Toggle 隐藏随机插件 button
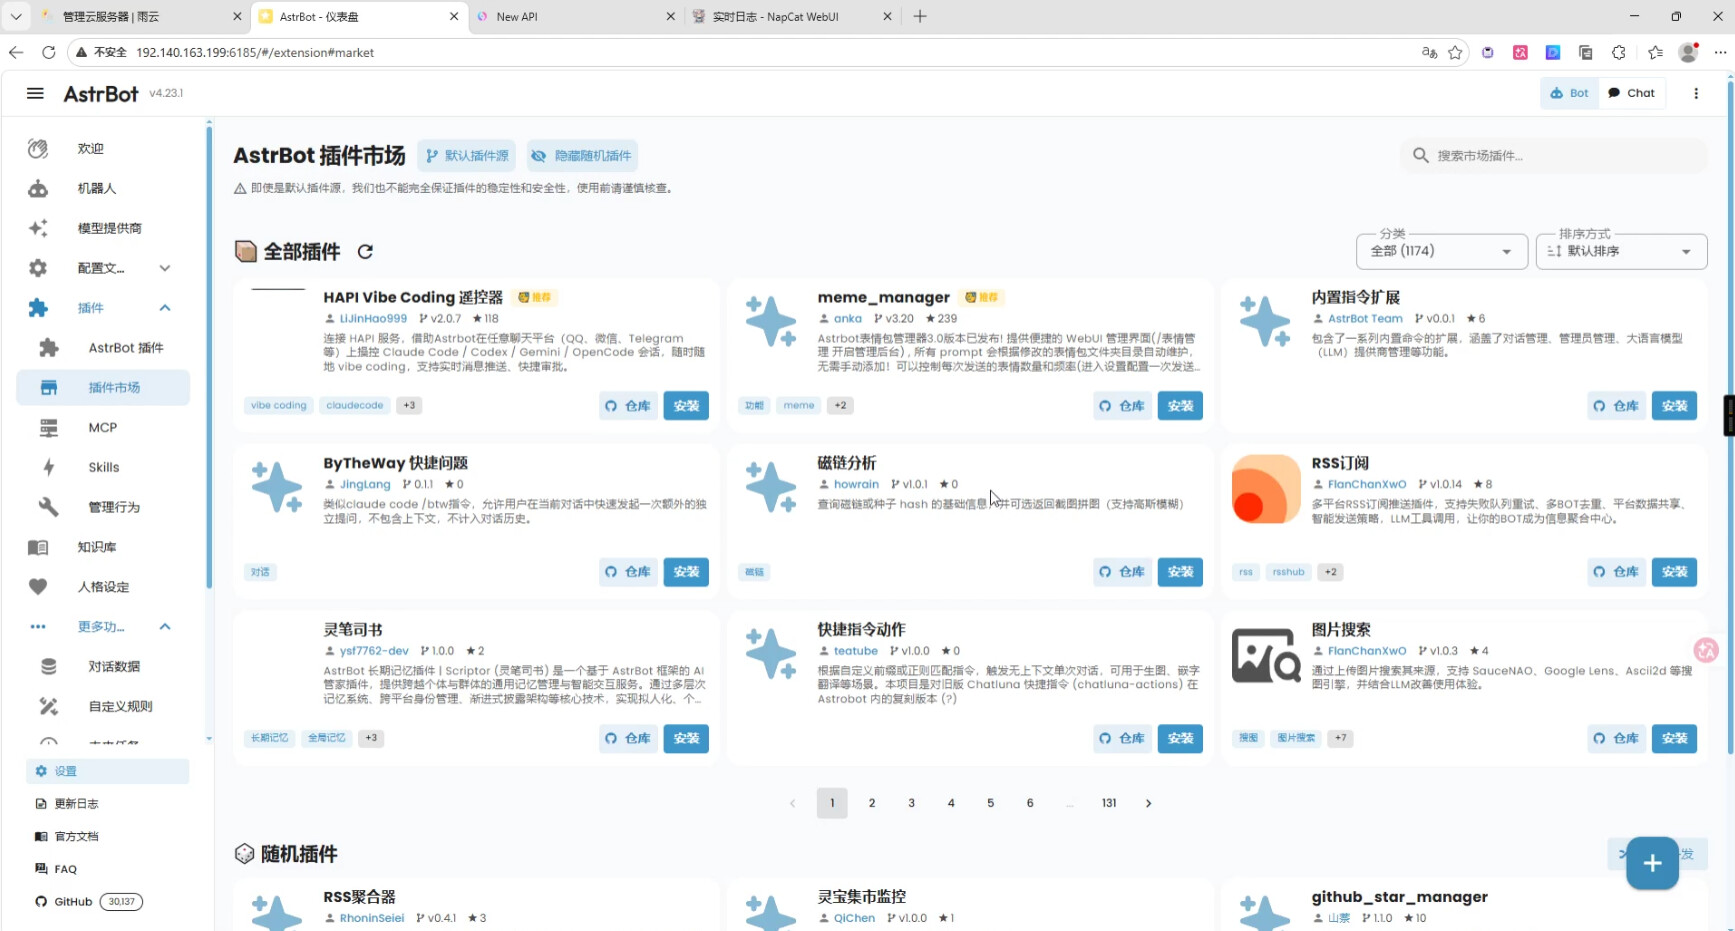The image size is (1735, 931). [x=582, y=156]
